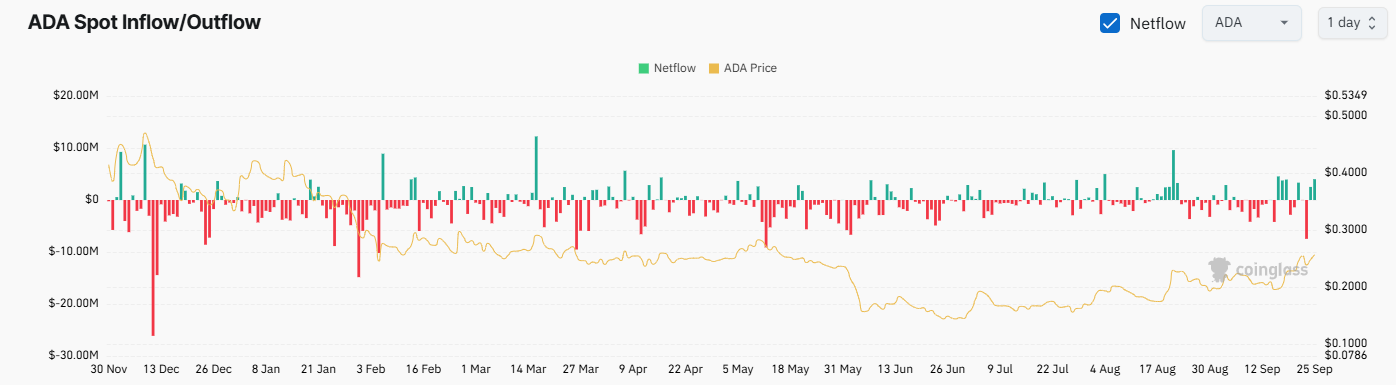1396x385 pixels.
Task: Click the 18 May date label
Action: click(790, 370)
